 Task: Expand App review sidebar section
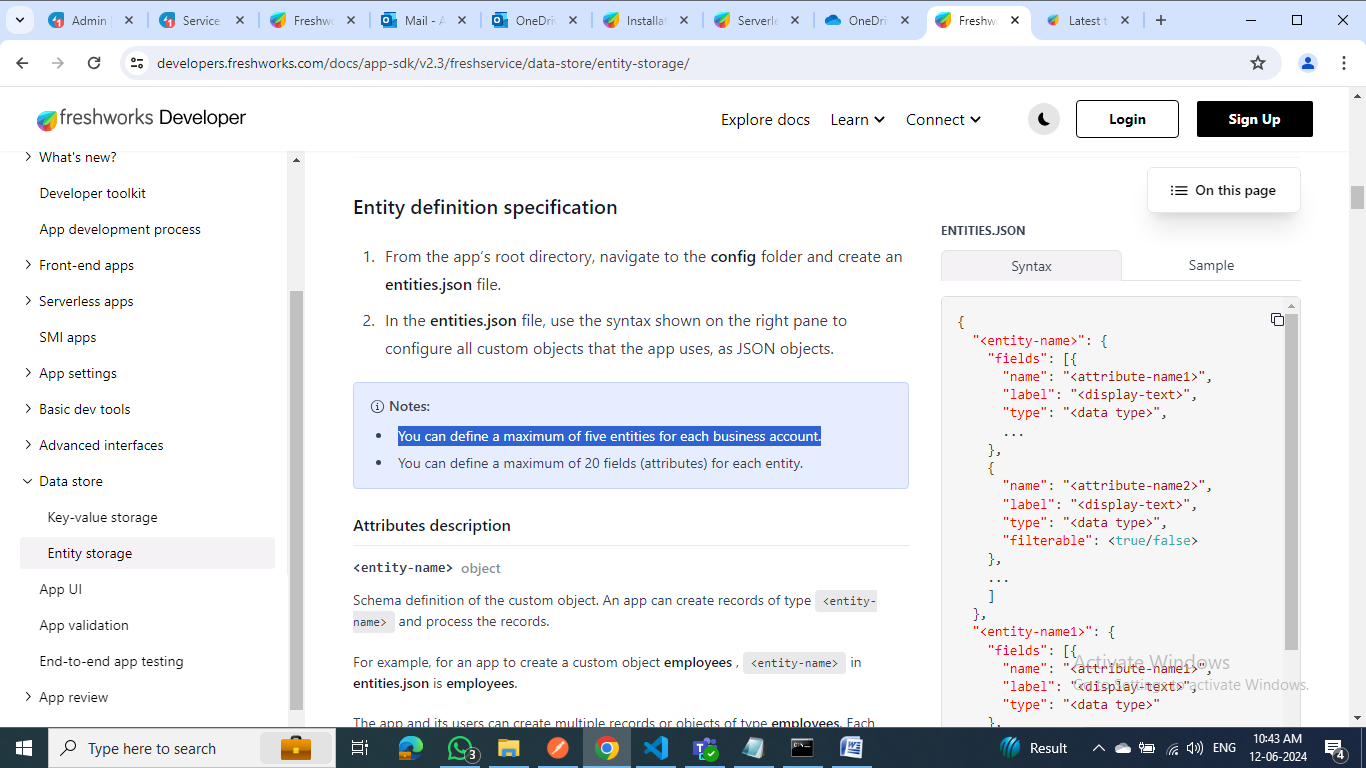coord(27,697)
